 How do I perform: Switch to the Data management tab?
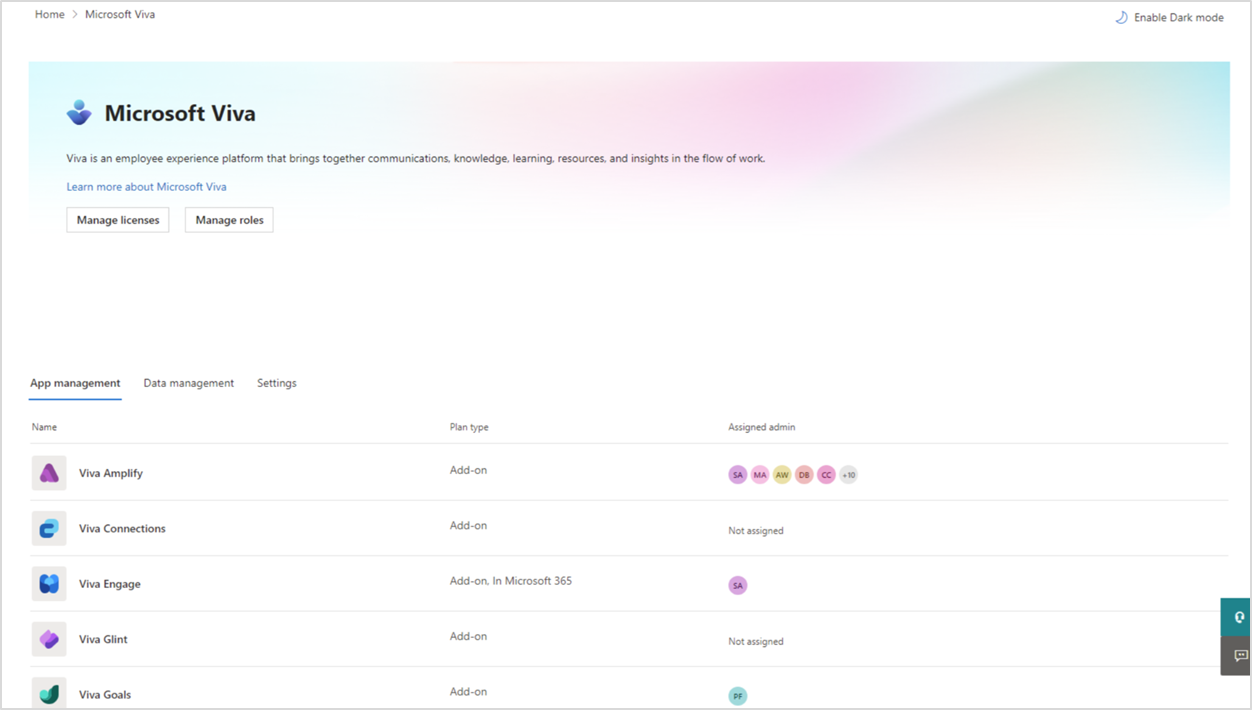188,382
